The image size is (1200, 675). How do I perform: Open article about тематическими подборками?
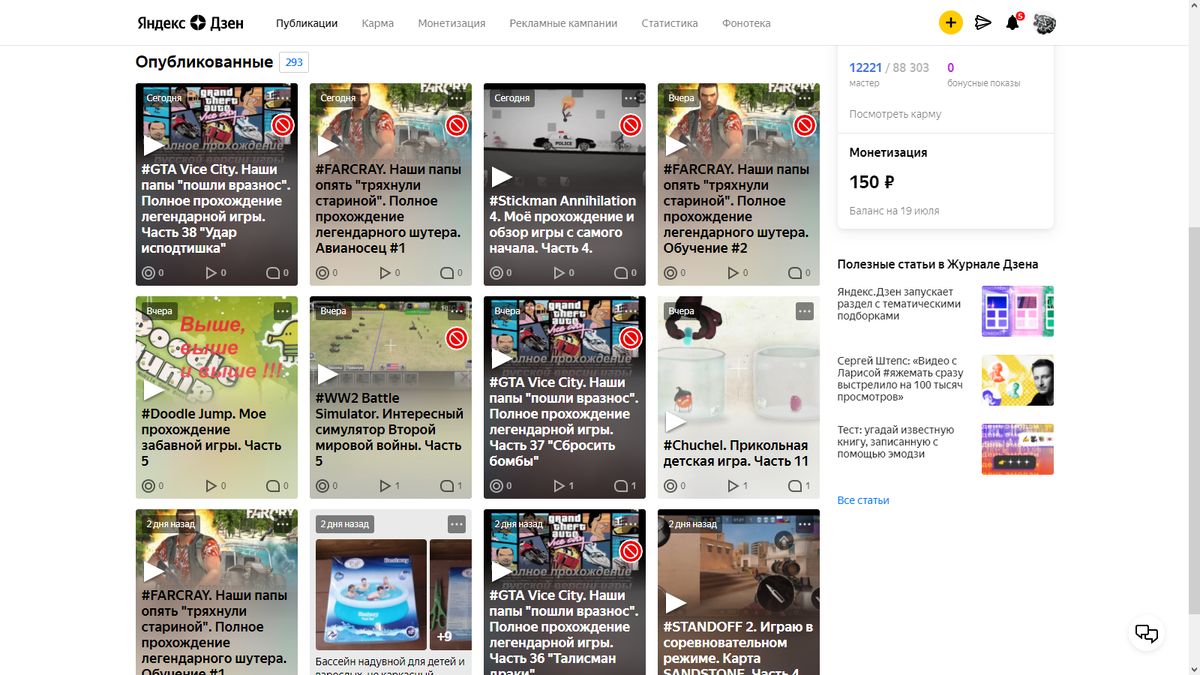(899, 303)
